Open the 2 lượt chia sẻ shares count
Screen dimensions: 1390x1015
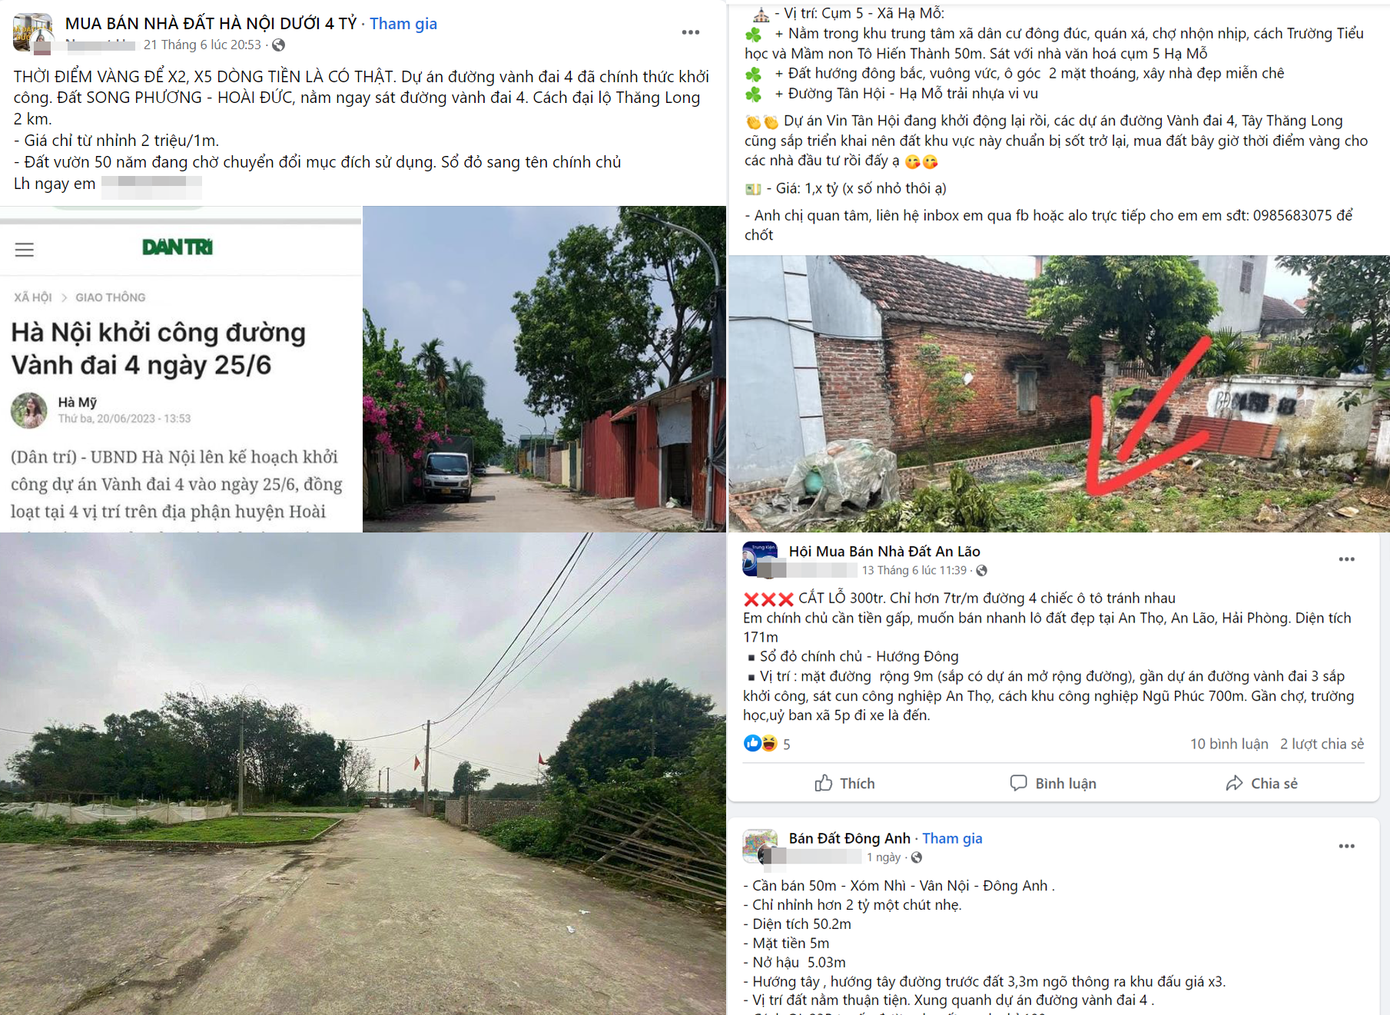[x=1322, y=744]
